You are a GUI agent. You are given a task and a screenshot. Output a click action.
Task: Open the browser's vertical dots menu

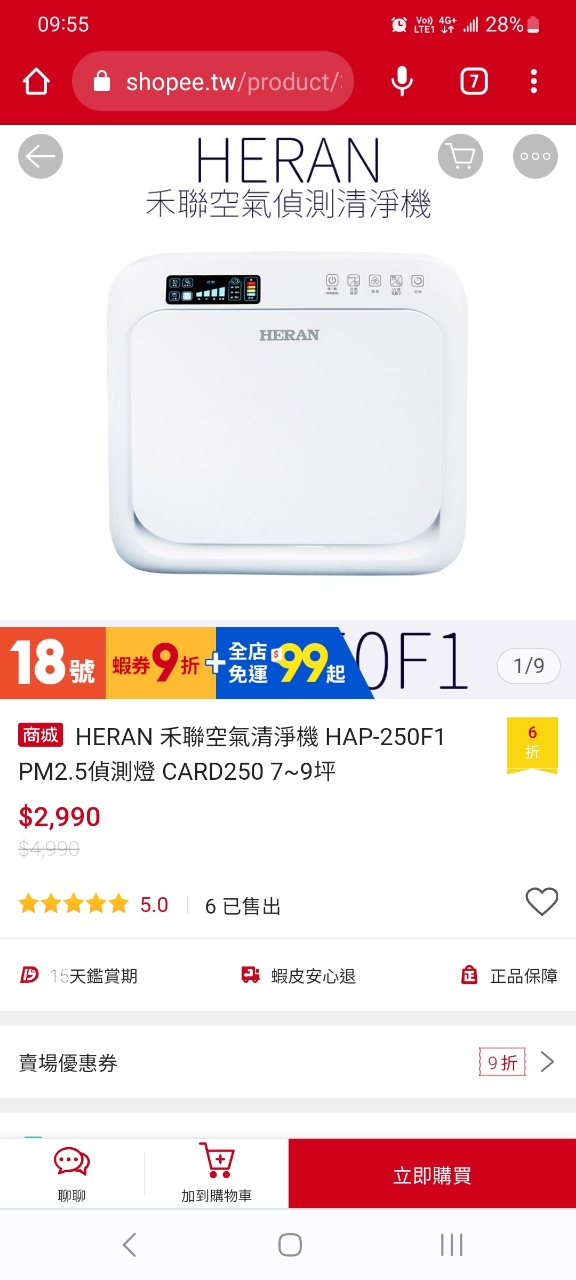coord(534,82)
